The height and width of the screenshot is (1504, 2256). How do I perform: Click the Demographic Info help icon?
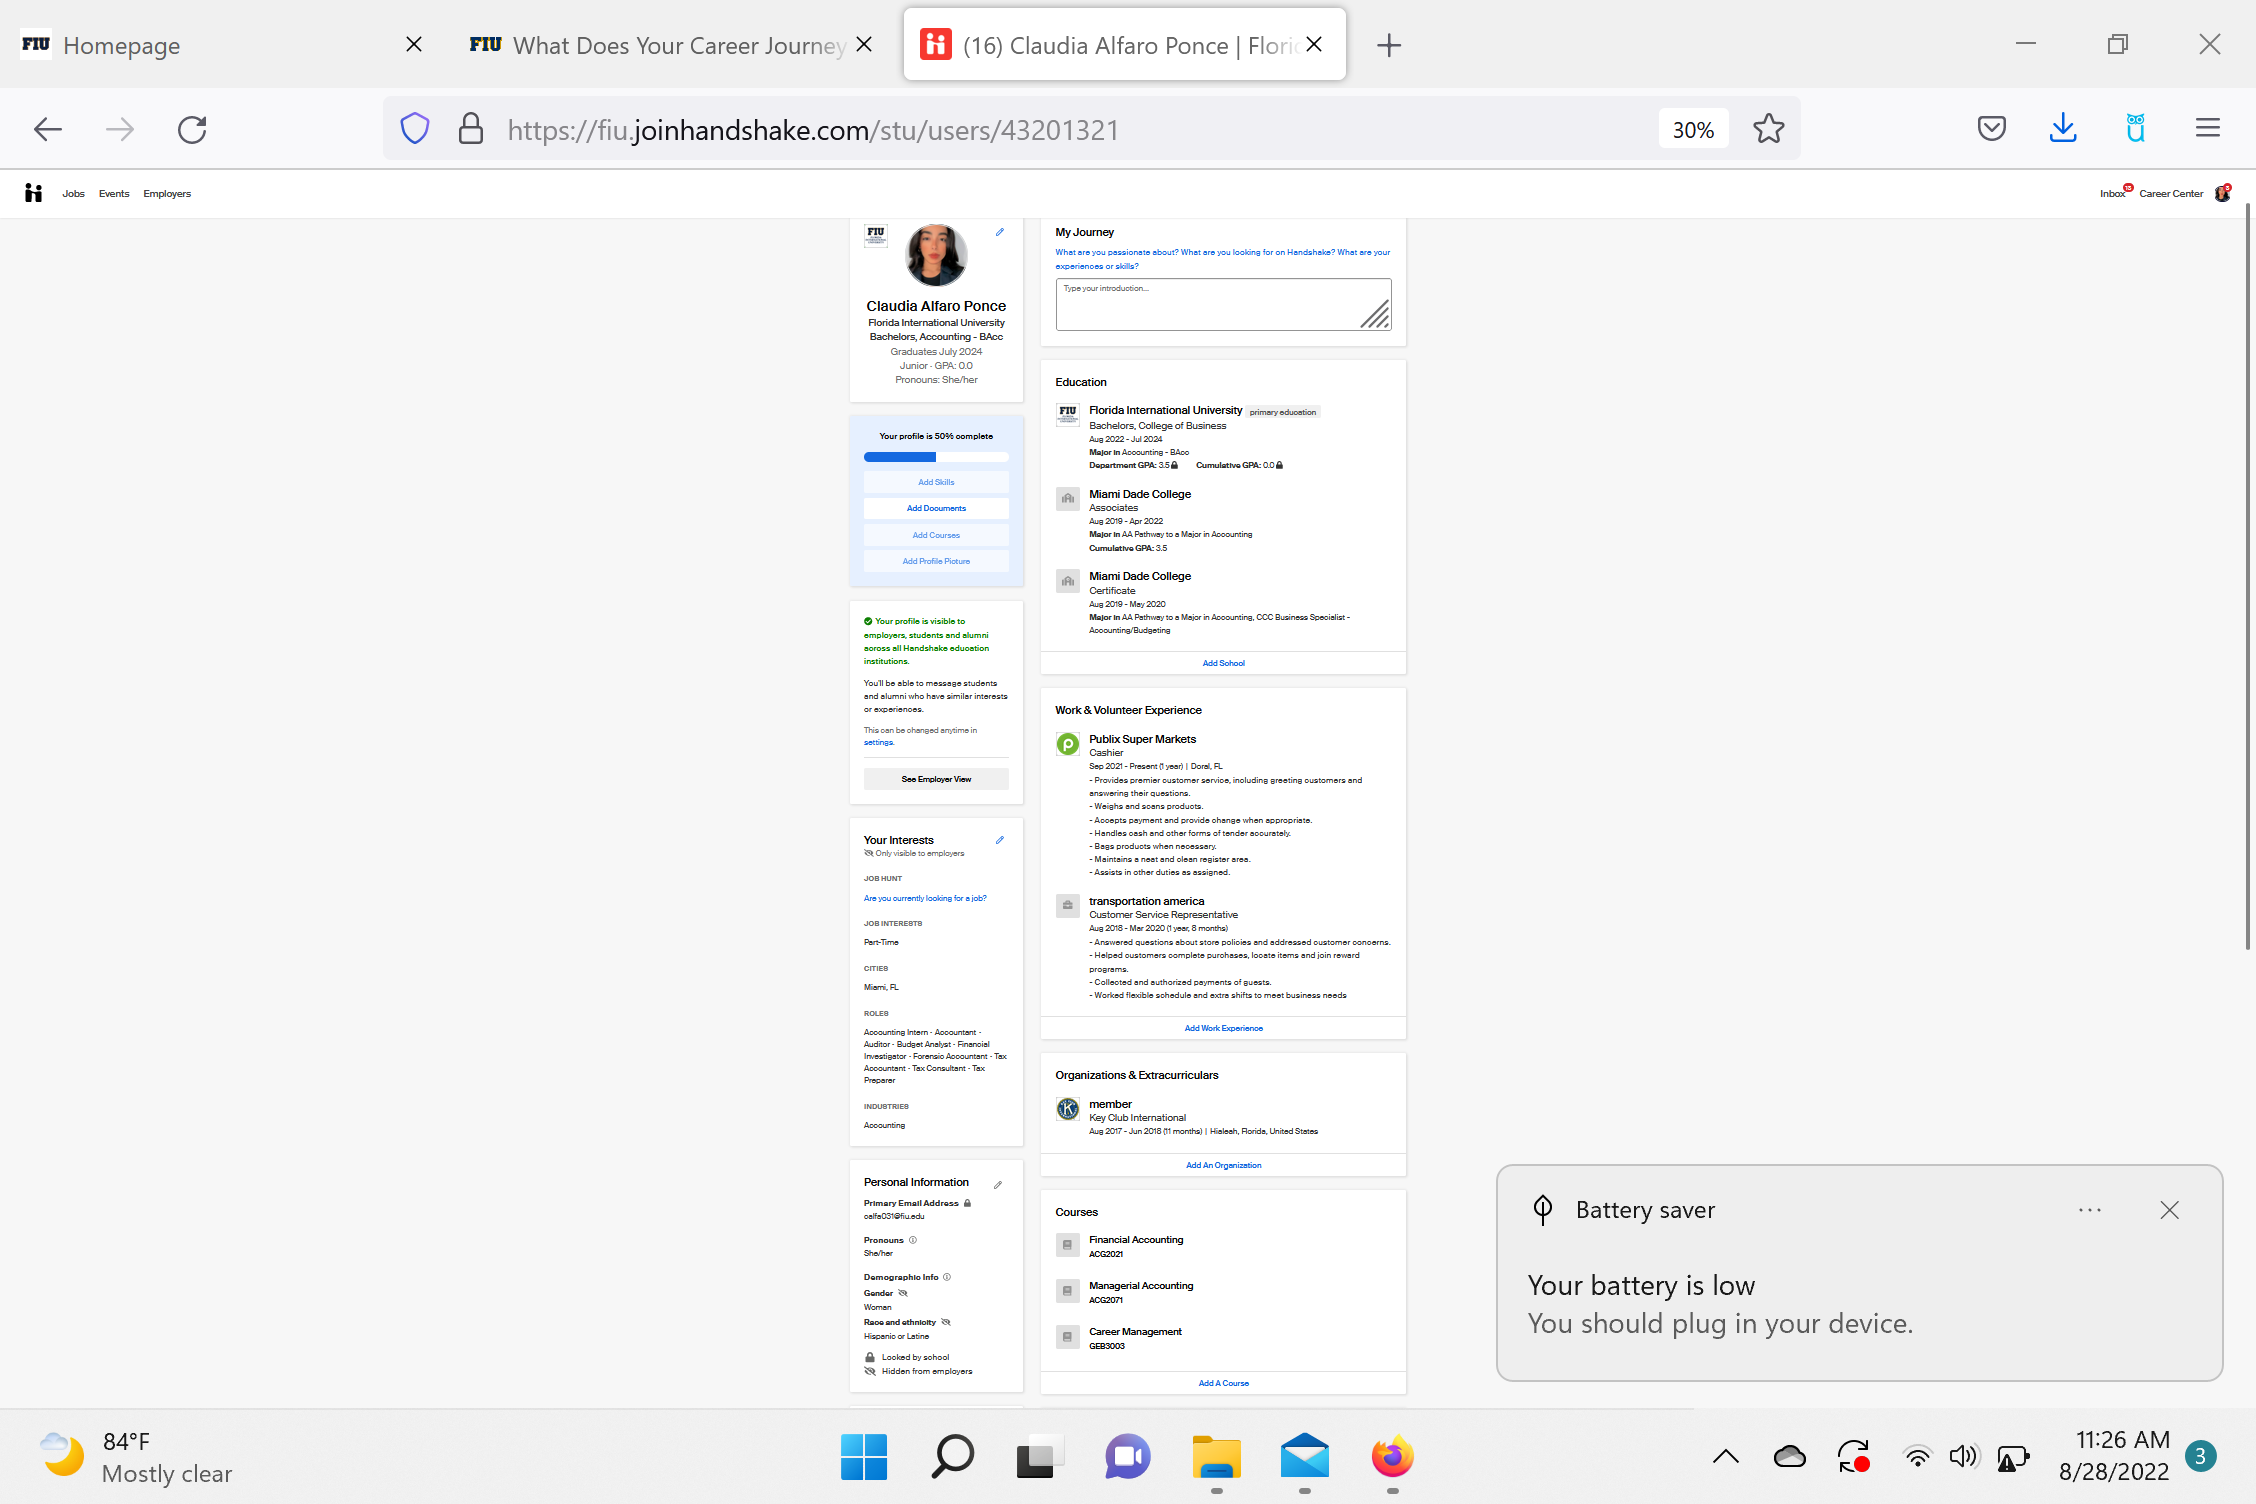947,1277
